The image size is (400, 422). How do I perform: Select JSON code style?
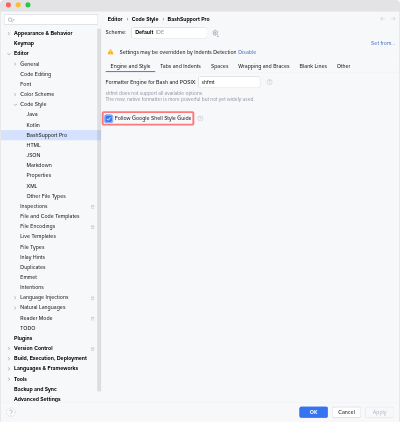(x=33, y=155)
